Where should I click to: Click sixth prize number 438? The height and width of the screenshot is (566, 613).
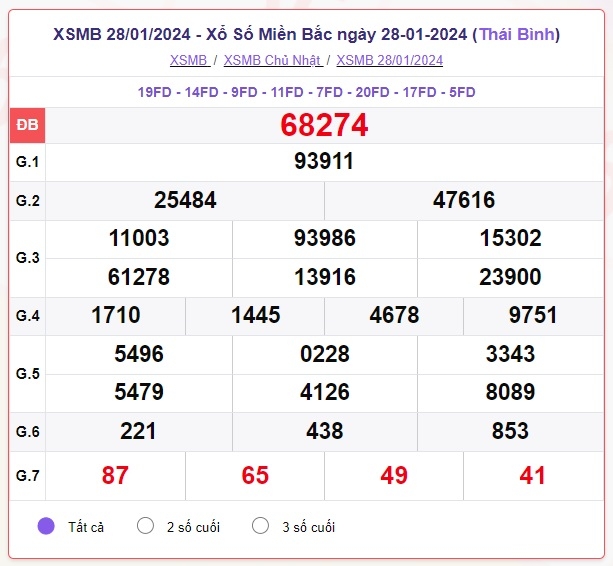[x=324, y=431]
